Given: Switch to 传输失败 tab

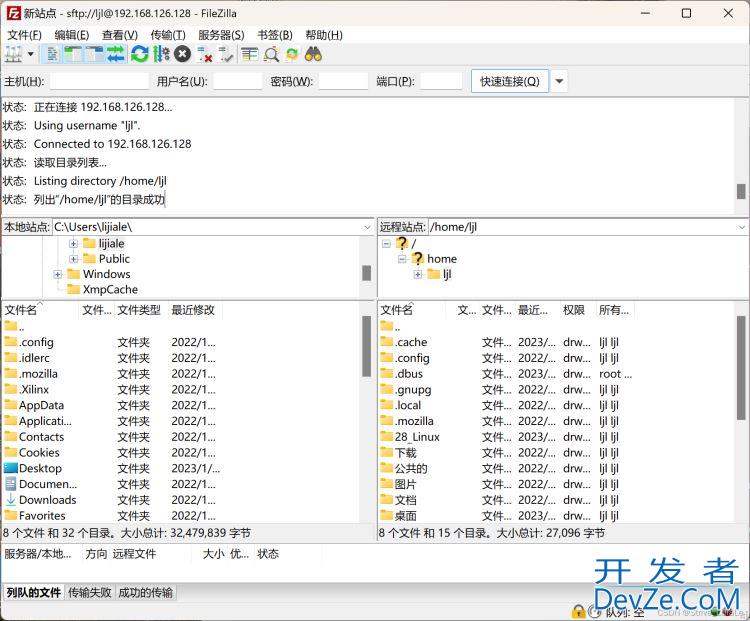Looking at the screenshot, I should coord(89,592).
